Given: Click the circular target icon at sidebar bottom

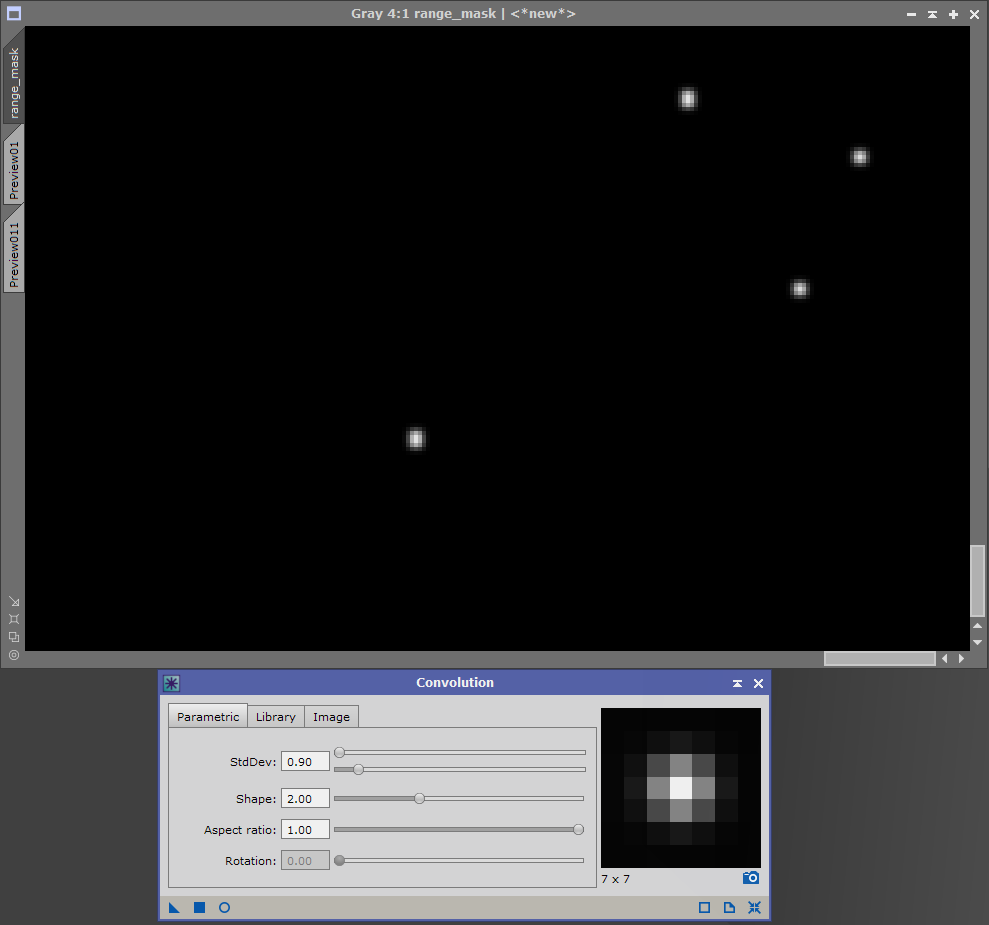Looking at the screenshot, I should pyautogui.click(x=14, y=655).
